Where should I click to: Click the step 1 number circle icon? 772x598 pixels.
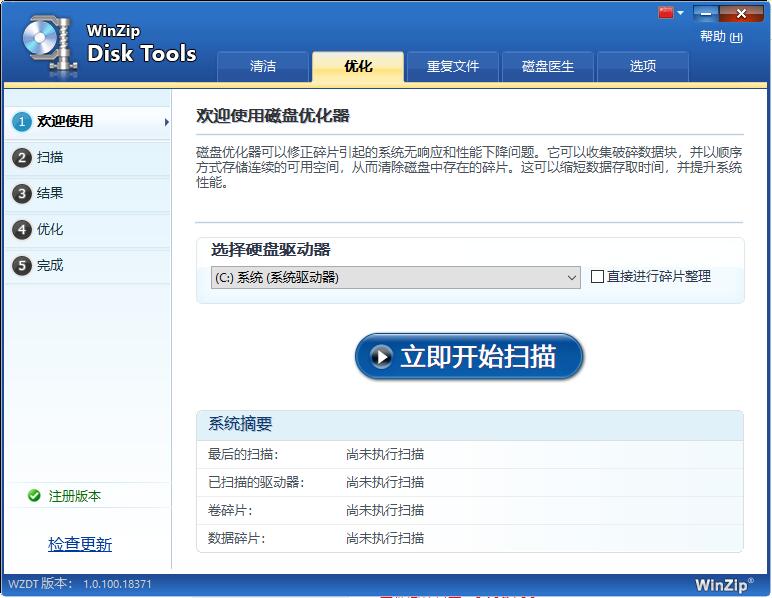(22, 122)
